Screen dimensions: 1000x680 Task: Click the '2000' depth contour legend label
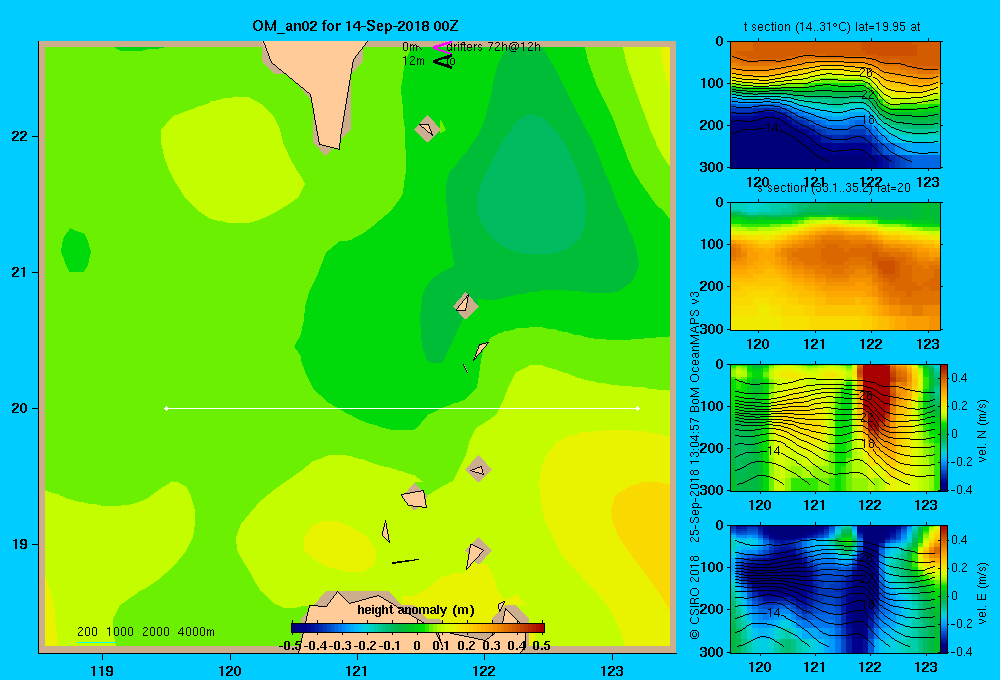[156, 632]
